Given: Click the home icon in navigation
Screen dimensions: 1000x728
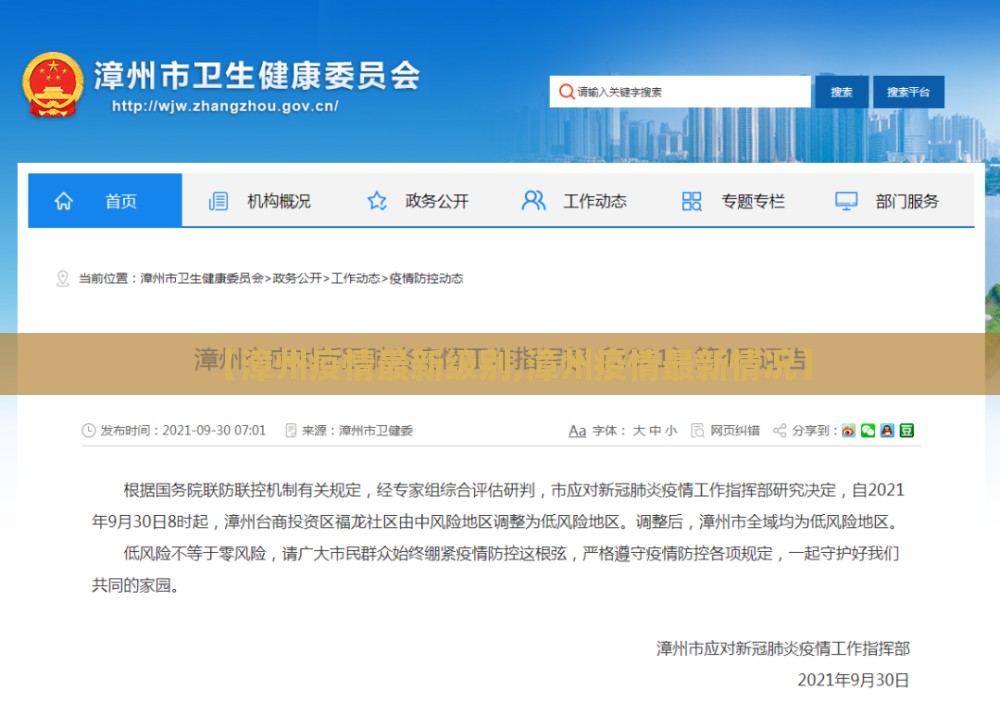Looking at the screenshot, I should pos(64,201).
